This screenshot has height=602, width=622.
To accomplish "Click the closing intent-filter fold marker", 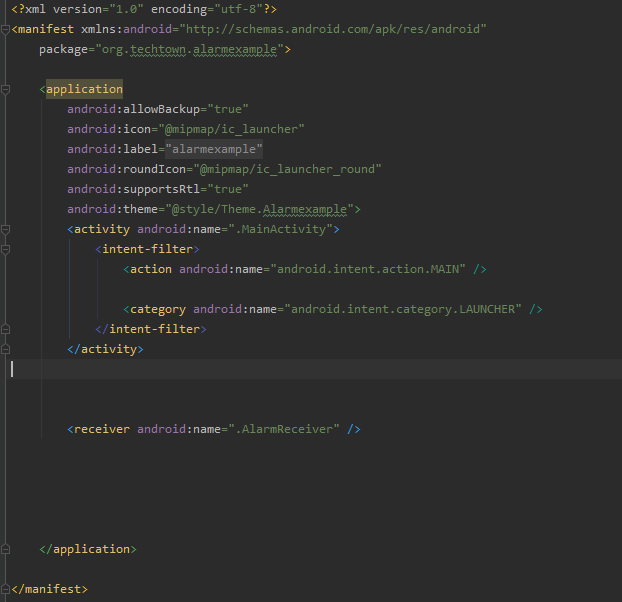I will coord(5,329).
